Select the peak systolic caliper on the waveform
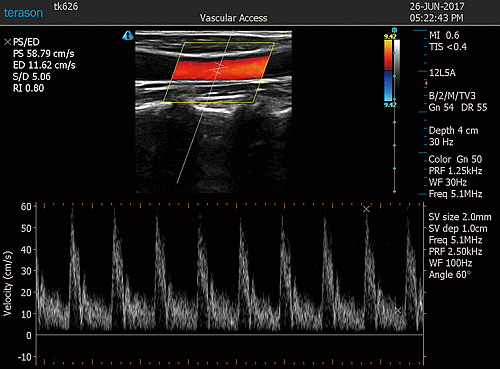500x369 pixels. [366, 209]
